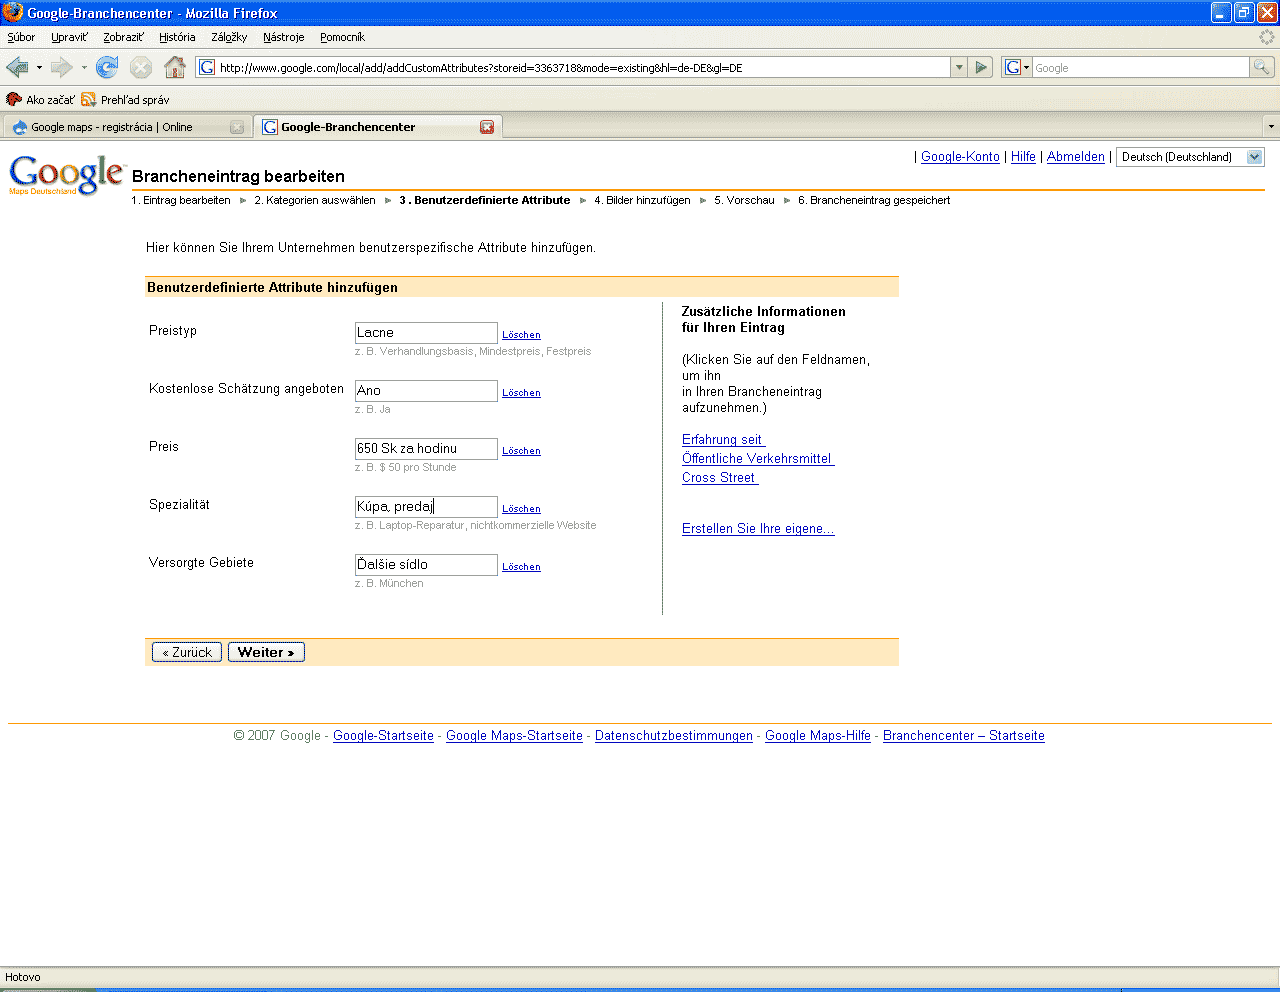
Task: Open the Zobraziť menu
Action: pyautogui.click(x=123, y=37)
